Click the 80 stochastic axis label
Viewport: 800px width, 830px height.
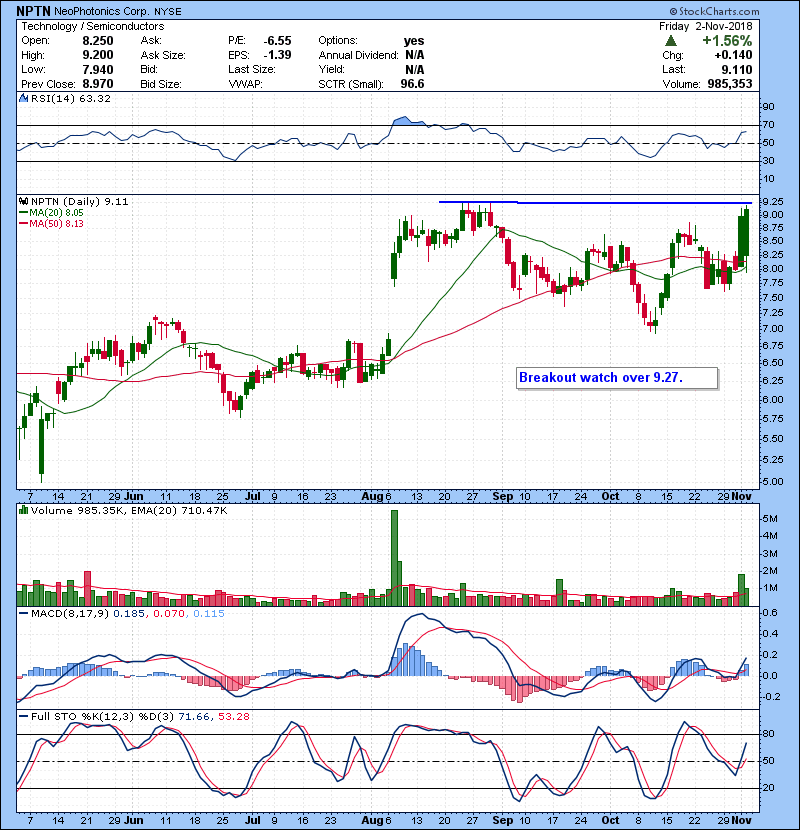[768, 734]
